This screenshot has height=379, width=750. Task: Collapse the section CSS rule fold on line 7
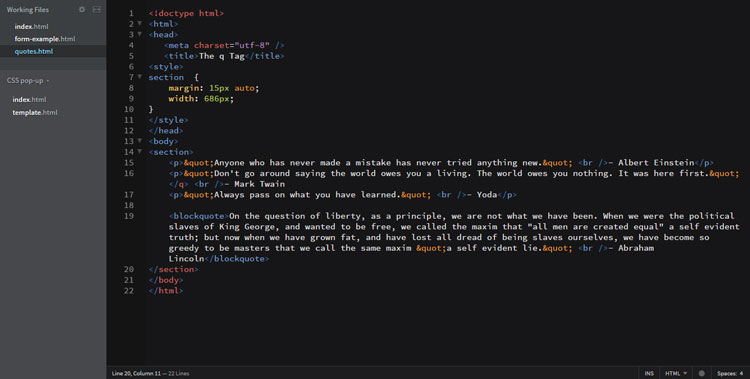140,76
